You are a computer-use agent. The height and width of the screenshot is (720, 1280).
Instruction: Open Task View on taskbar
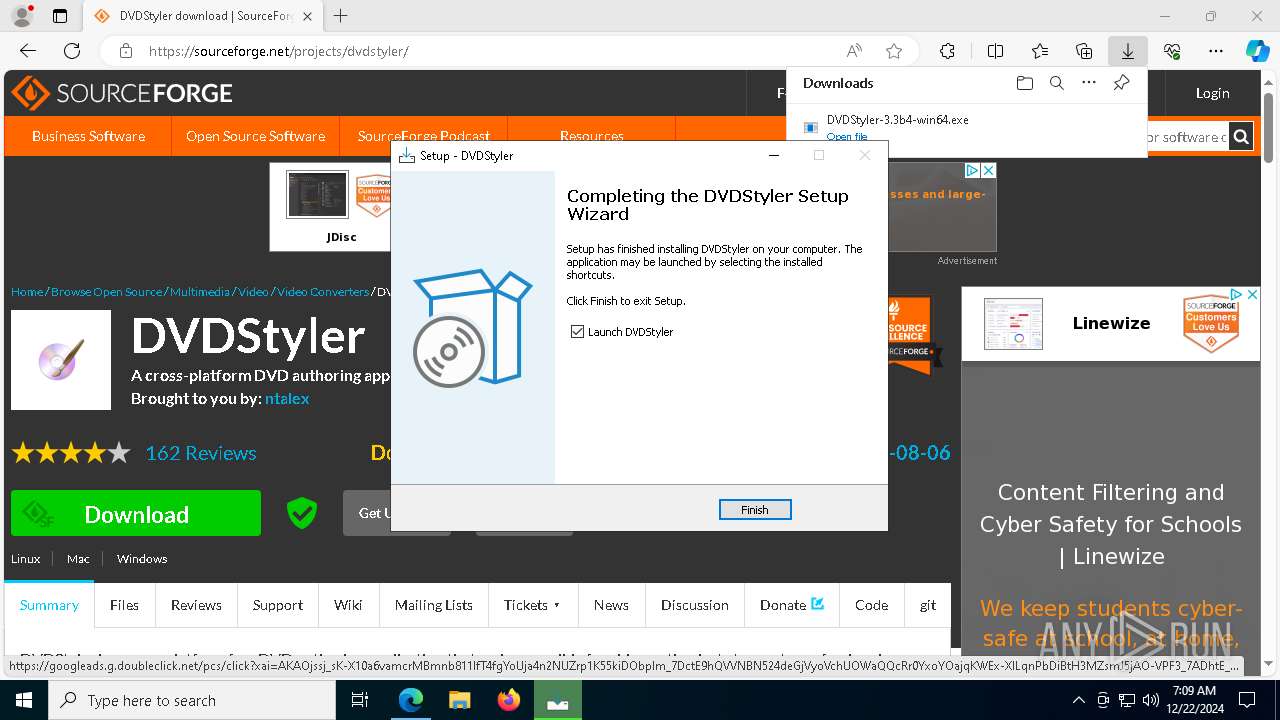tap(361, 700)
